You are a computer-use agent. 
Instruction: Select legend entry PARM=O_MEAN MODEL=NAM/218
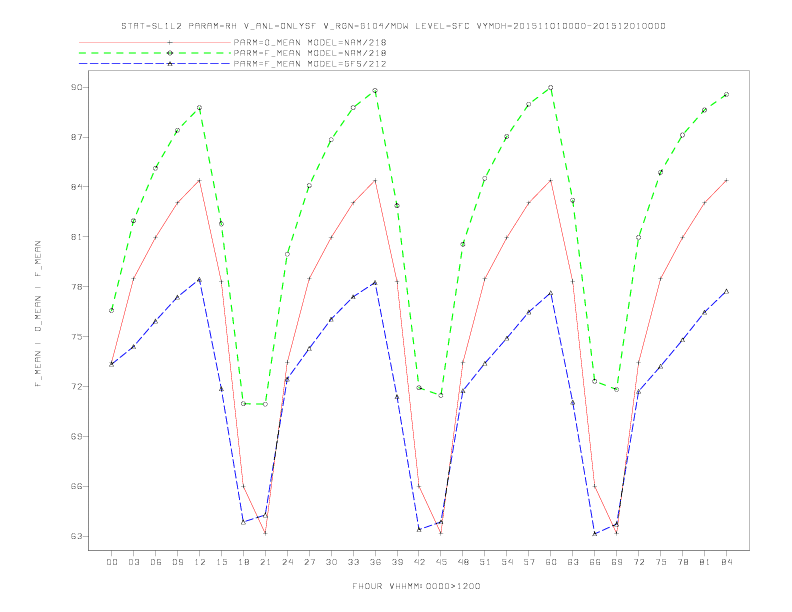(310, 42)
